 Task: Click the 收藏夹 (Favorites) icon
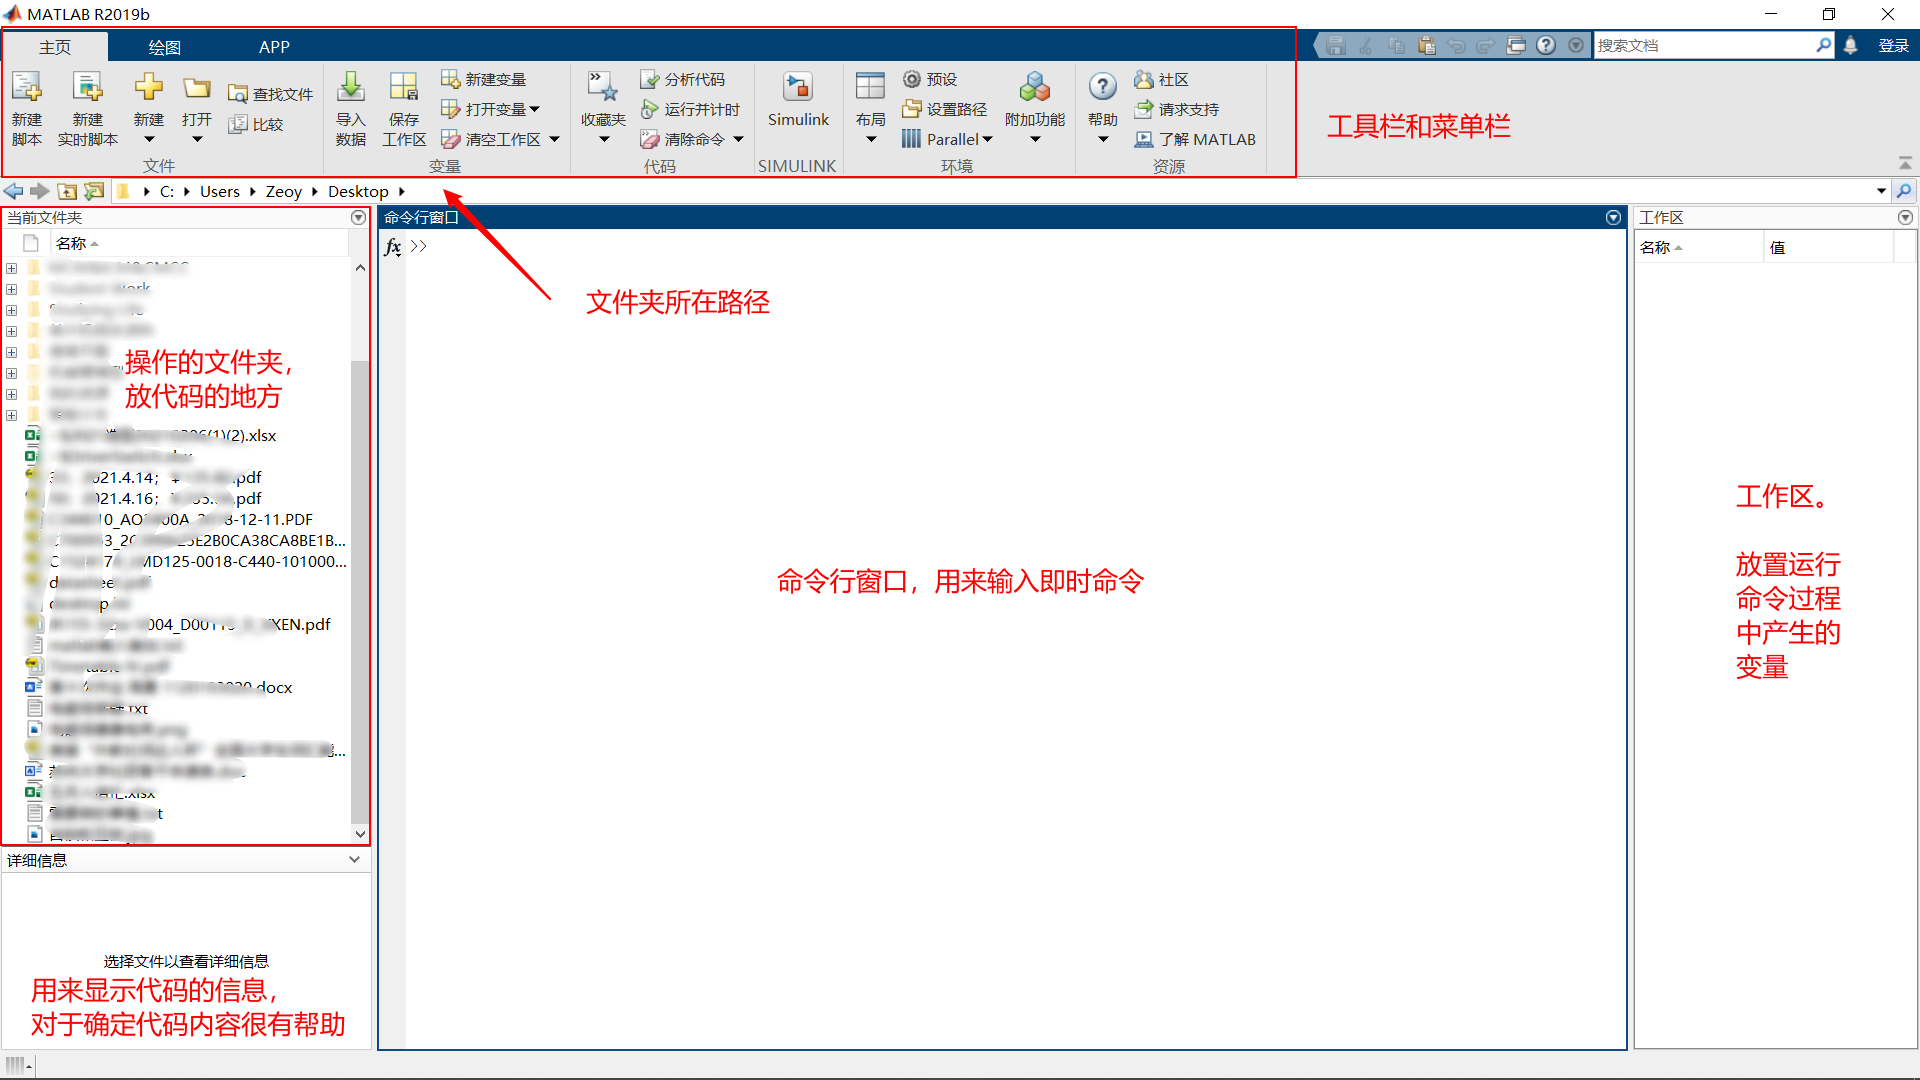pos(603,88)
